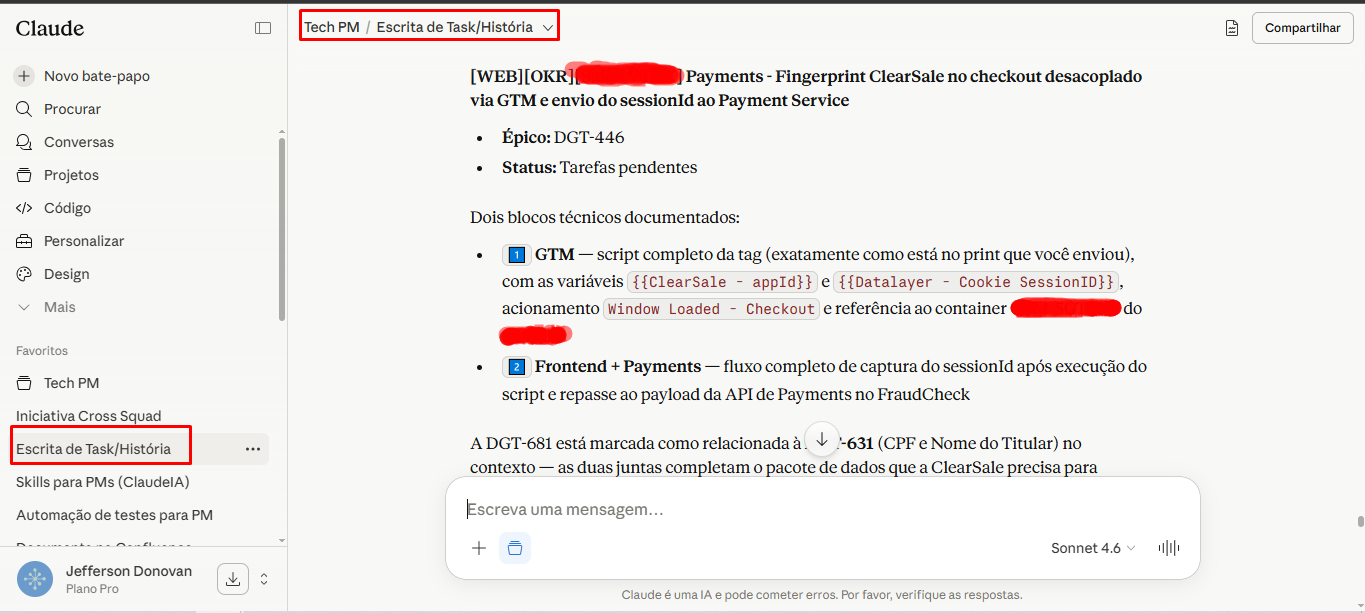Click the sidebar vertical scrollbar
Screen dimensions: 1365x613
point(282,230)
